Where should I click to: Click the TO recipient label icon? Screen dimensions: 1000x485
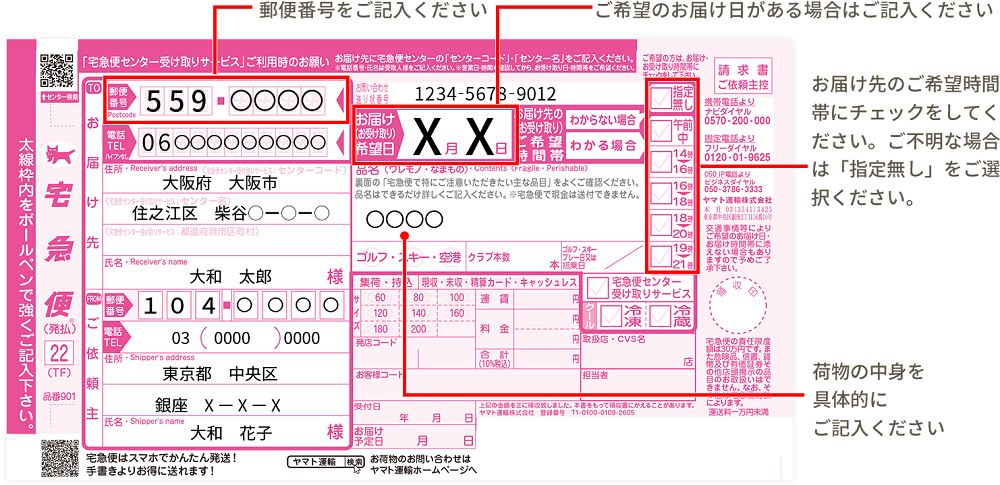(x=95, y=89)
